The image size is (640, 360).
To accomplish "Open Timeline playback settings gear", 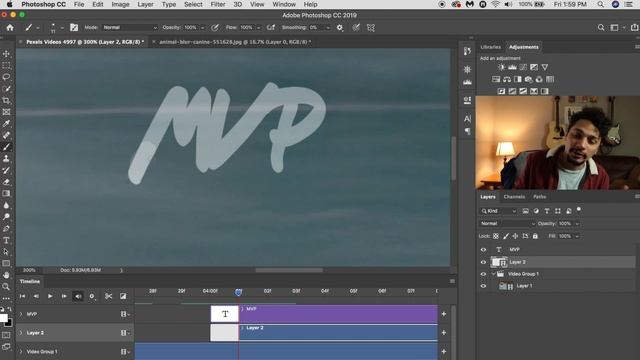I will click(x=92, y=296).
